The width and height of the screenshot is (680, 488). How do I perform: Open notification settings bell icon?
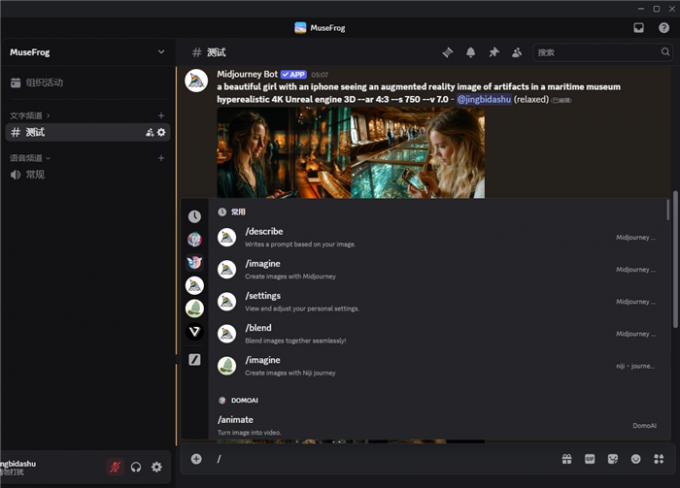(471, 52)
